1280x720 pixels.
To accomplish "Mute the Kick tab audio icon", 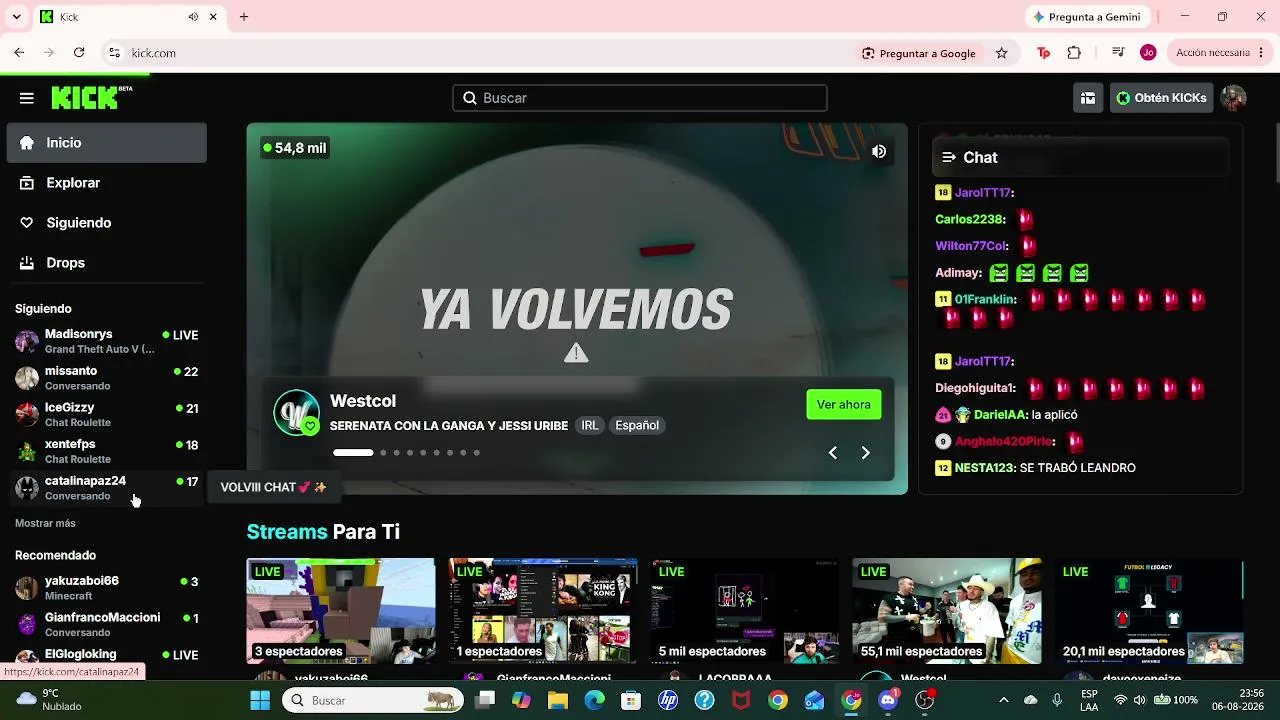I will pyautogui.click(x=193, y=17).
